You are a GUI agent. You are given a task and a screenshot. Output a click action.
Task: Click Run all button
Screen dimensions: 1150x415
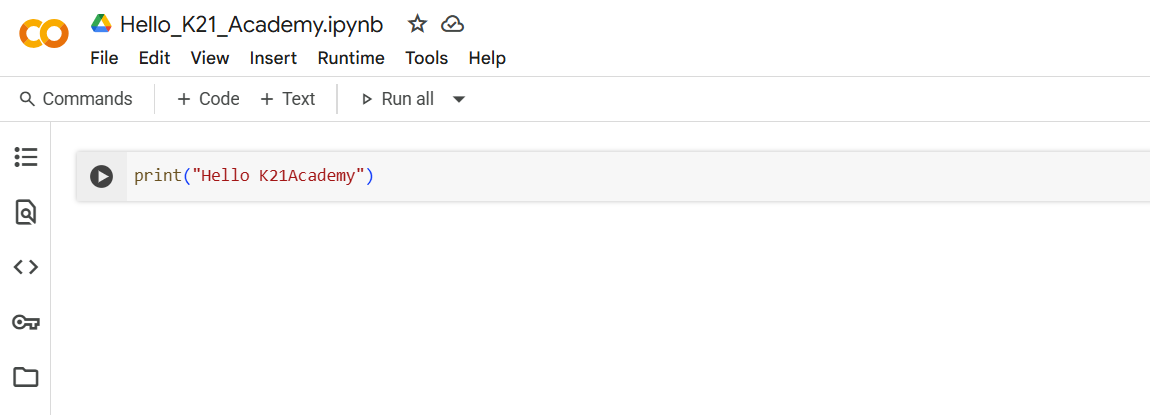click(x=398, y=99)
